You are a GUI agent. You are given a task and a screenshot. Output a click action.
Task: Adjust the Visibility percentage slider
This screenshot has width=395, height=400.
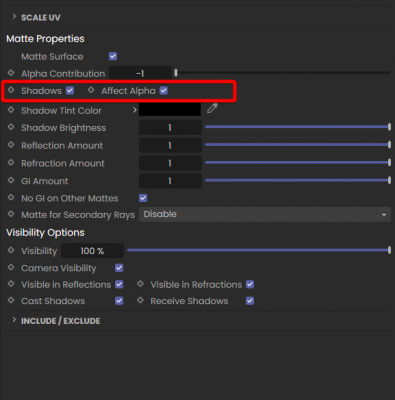259,250
